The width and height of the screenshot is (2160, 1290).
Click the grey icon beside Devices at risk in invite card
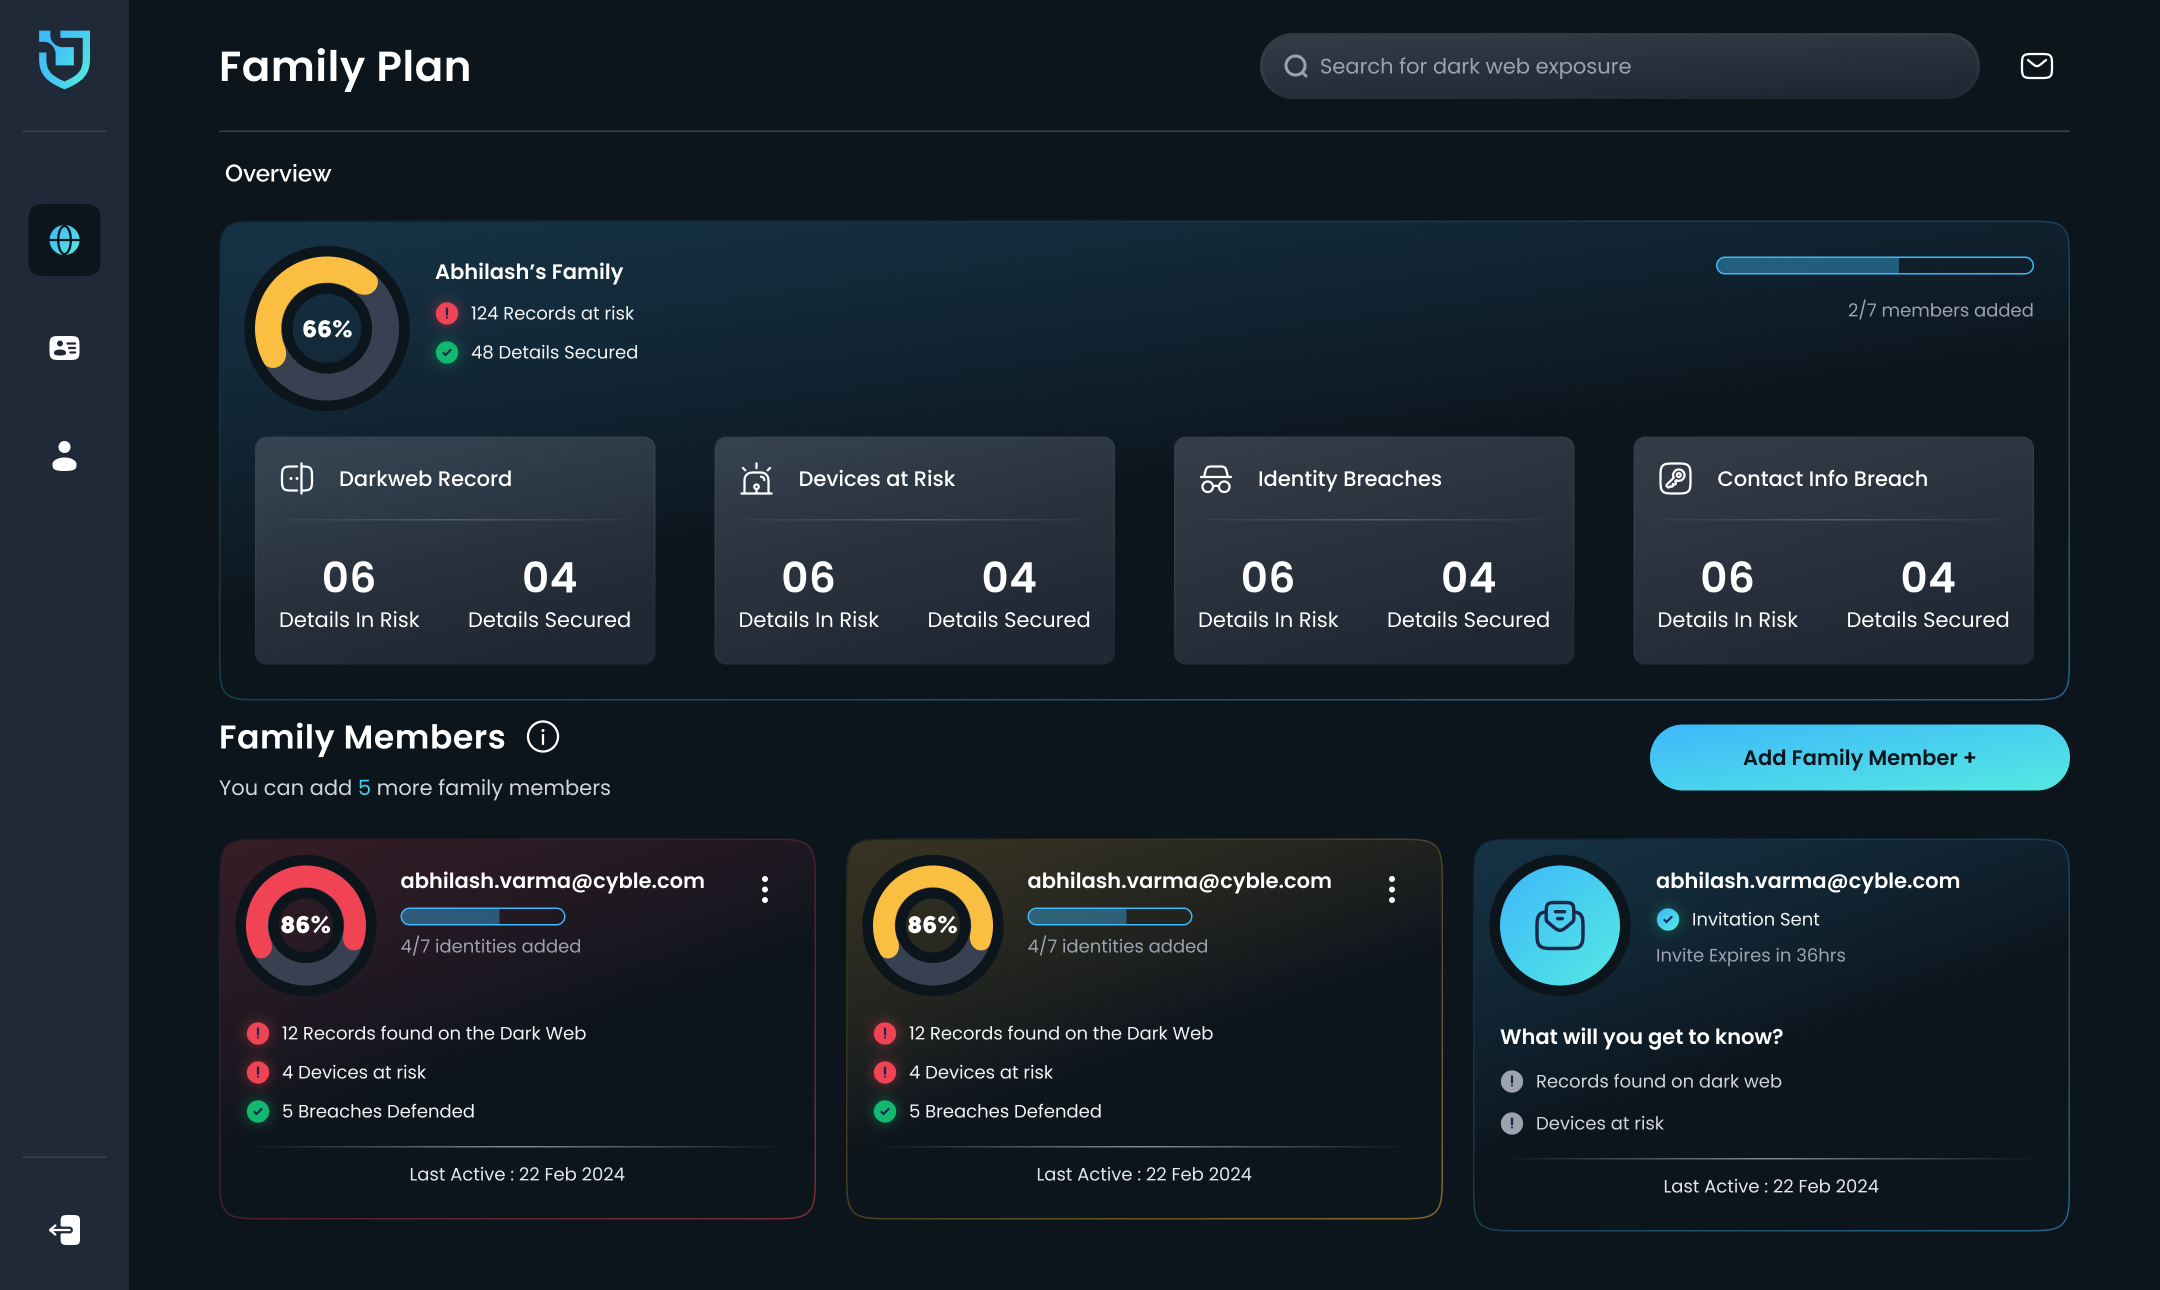[x=1512, y=1123]
